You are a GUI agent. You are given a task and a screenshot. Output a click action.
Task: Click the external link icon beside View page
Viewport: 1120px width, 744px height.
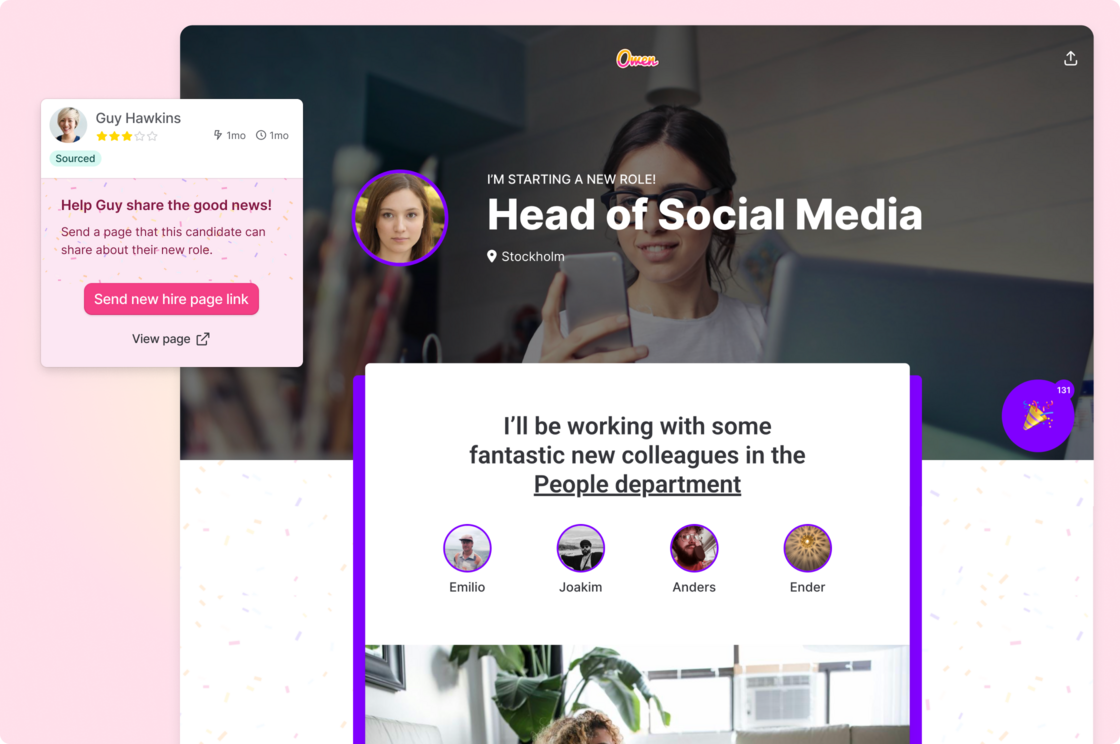point(203,339)
